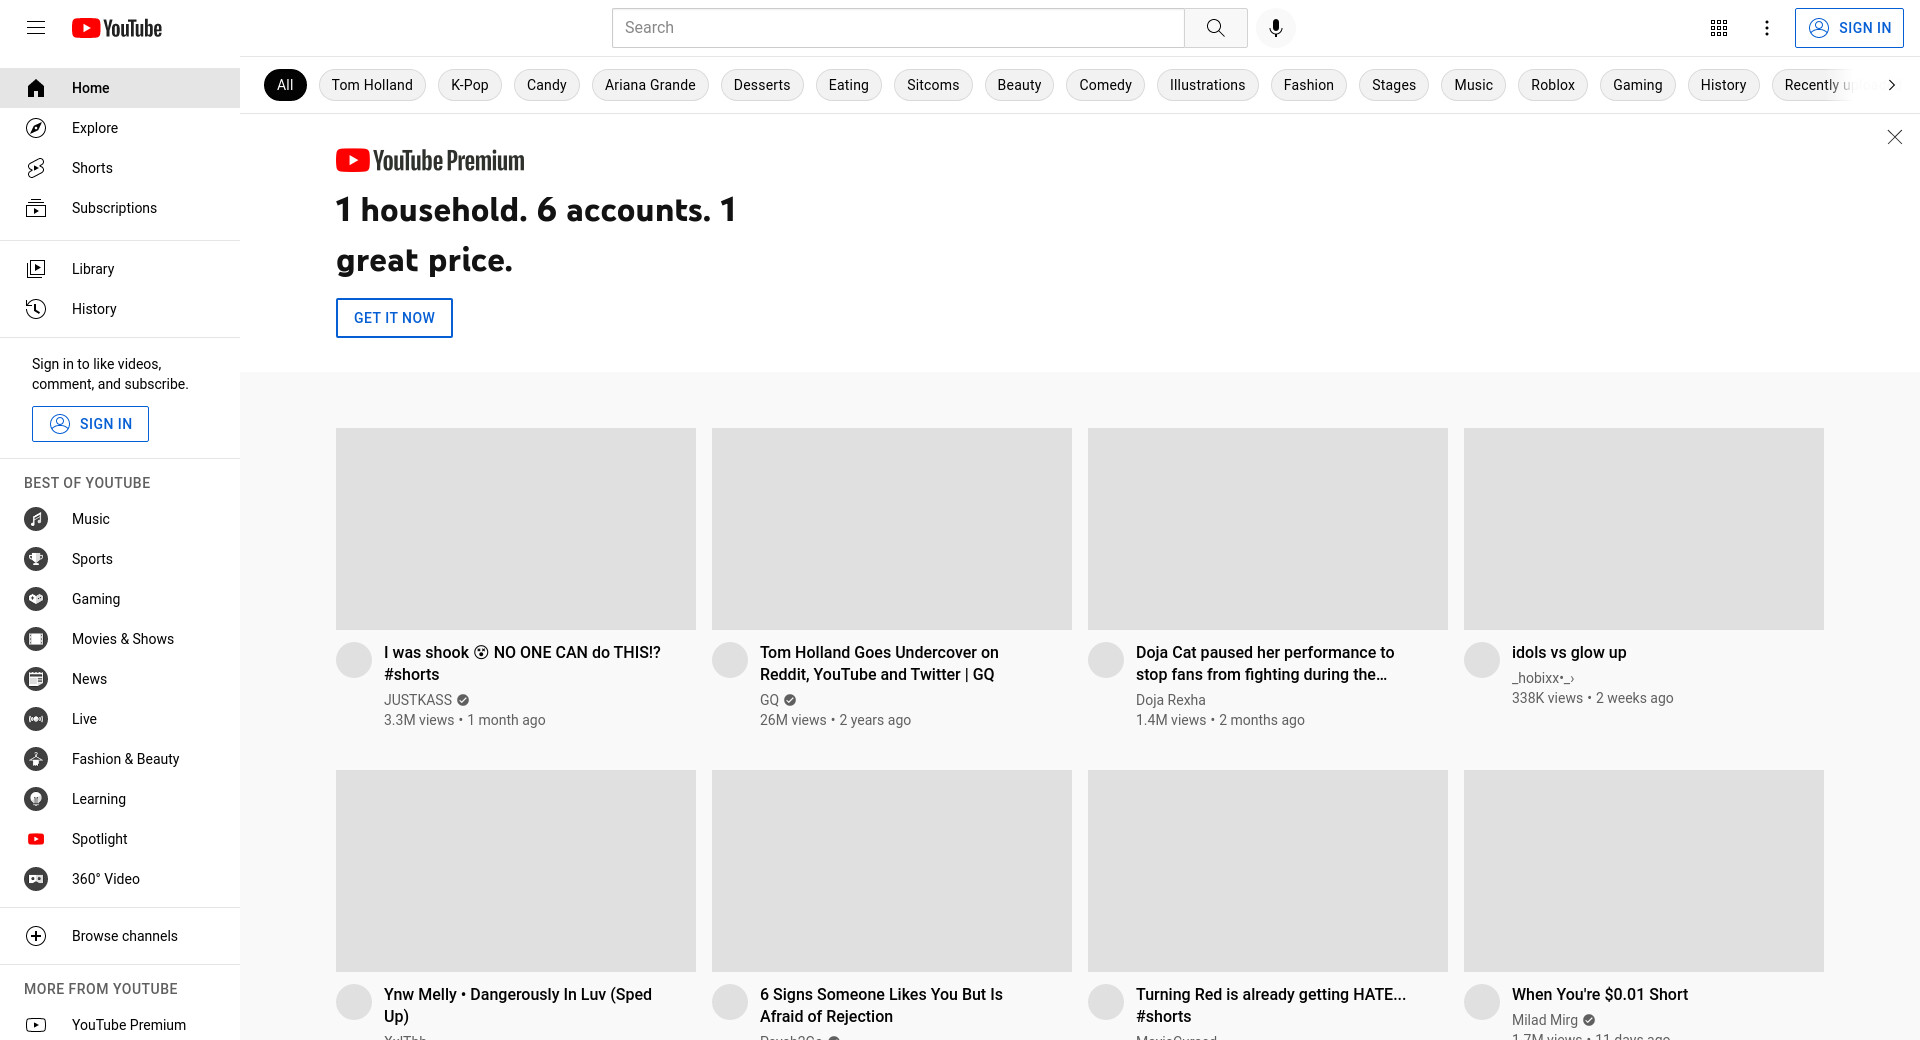Click the YouTube Premium sidebar icon
The height and width of the screenshot is (1040, 1920).
click(x=36, y=1025)
